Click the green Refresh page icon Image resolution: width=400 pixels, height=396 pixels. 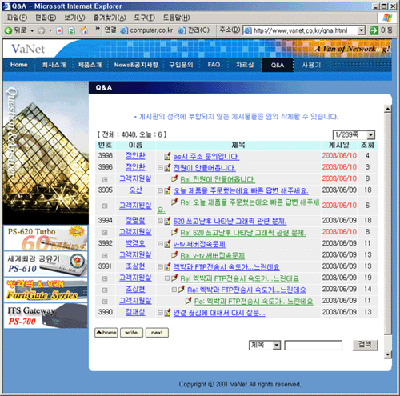point(71,31)
